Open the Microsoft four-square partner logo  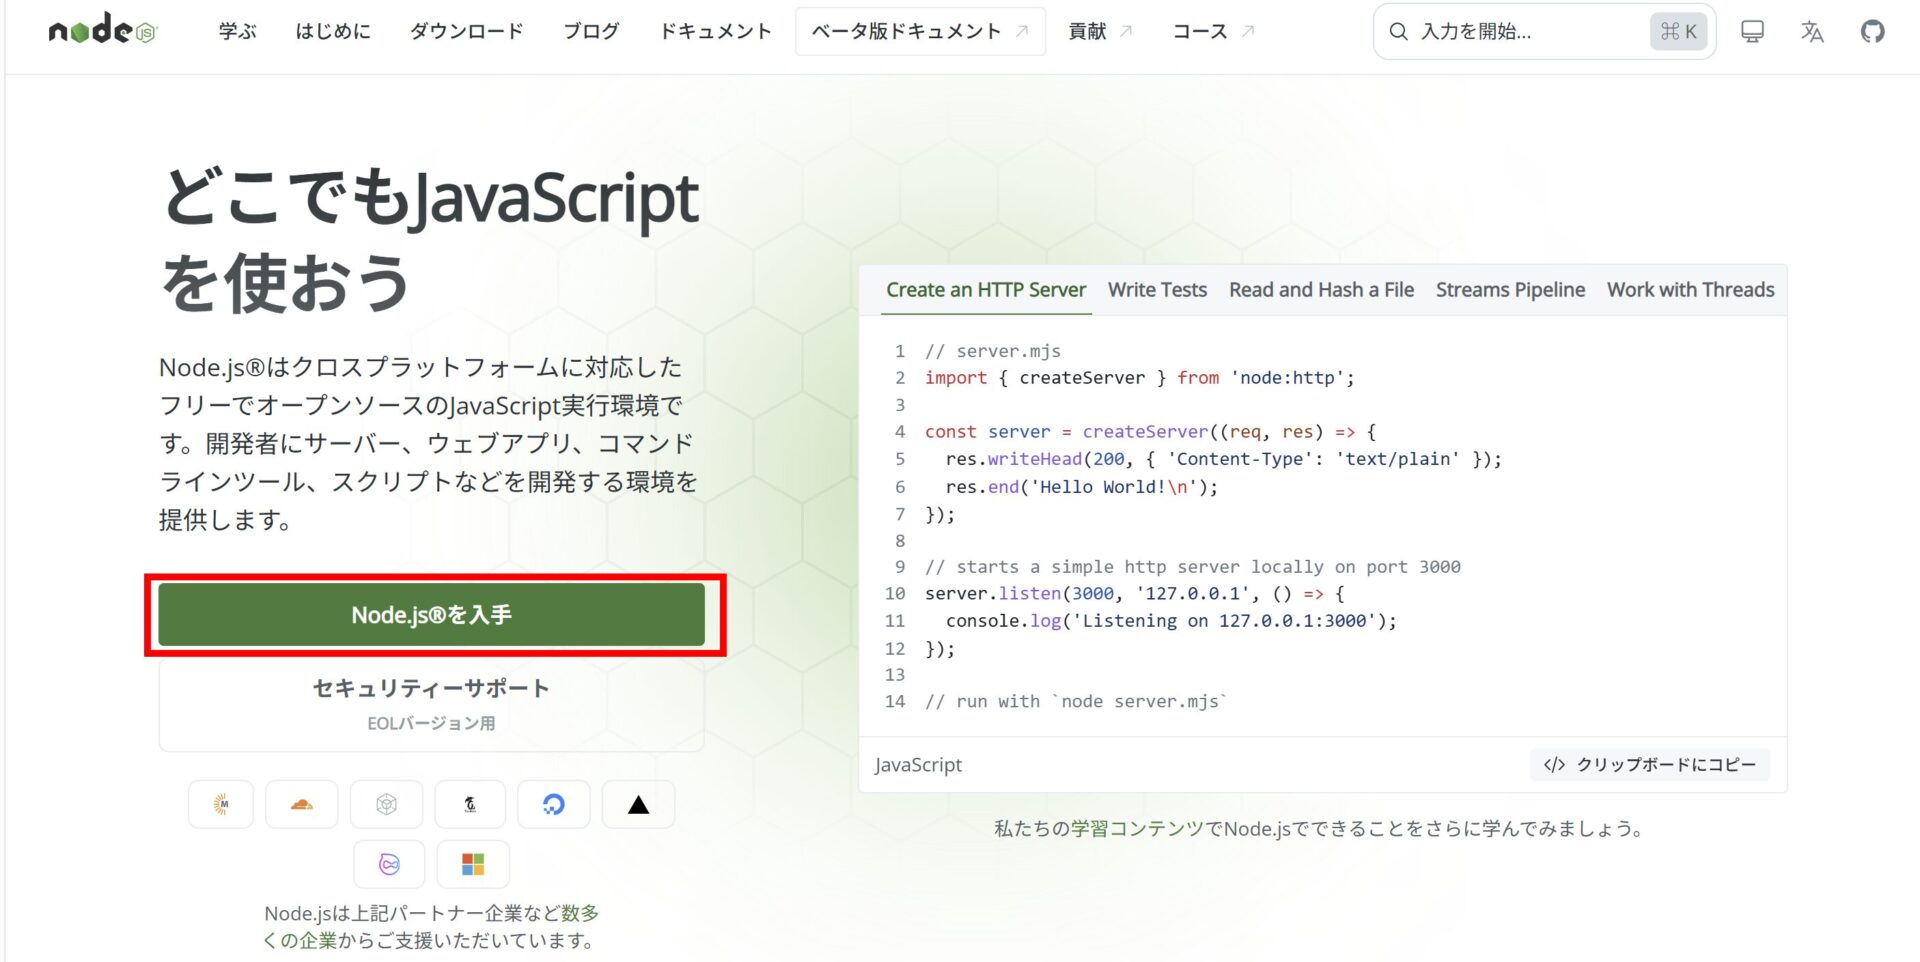pyautogui.click(x=473, y=864)
